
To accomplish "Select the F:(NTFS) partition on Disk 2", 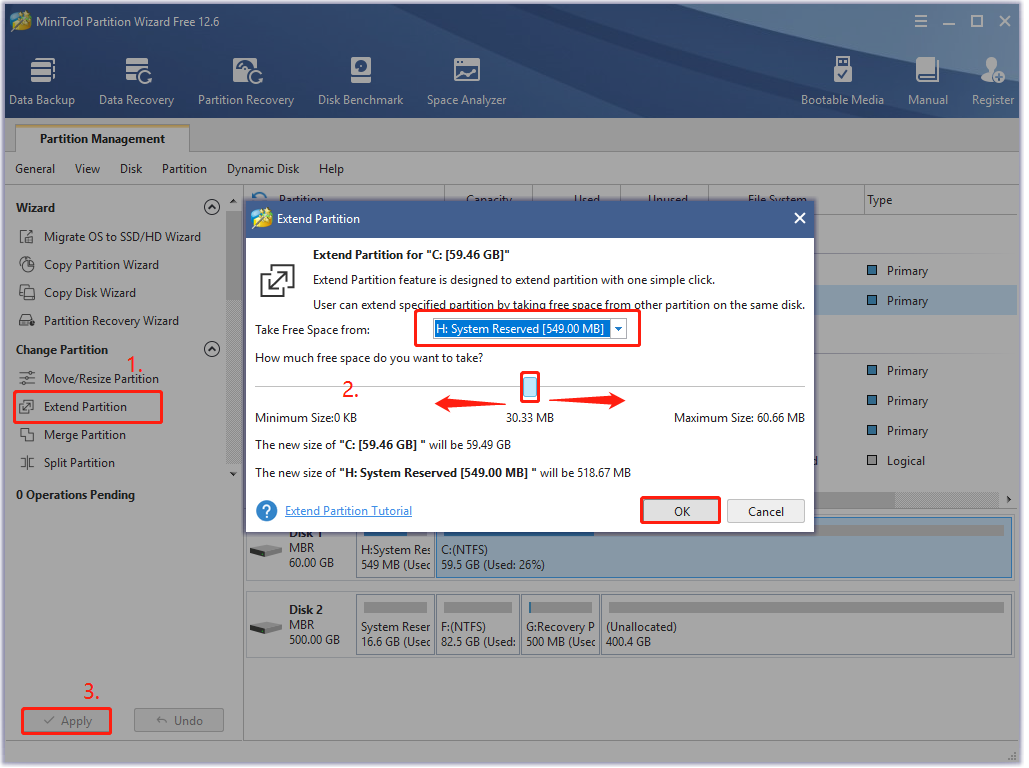I will point(478,626).
